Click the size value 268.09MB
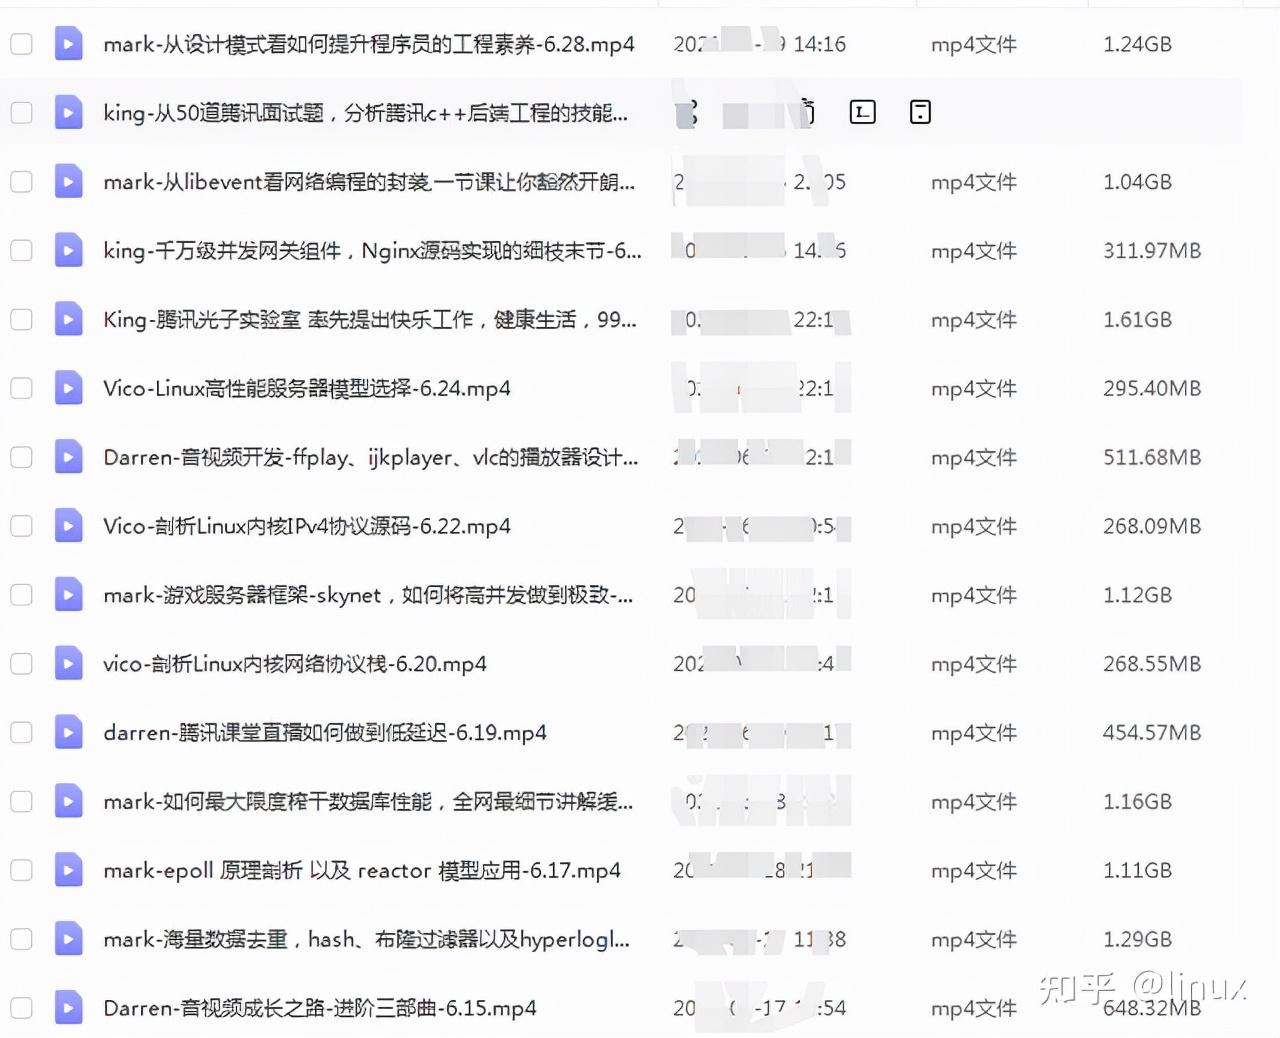The width and height of the screenshot is (1280, 1038). click(1152, 526)
